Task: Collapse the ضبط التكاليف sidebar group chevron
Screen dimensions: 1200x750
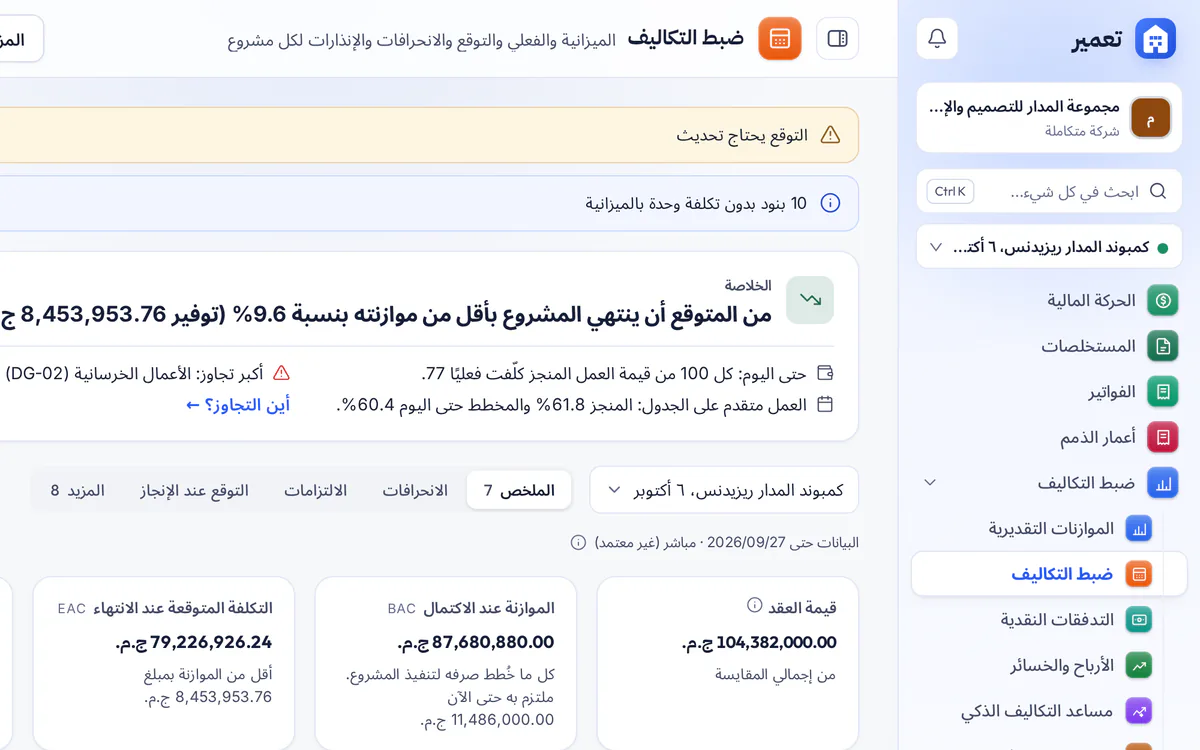Action: click(x=930, y=483)
